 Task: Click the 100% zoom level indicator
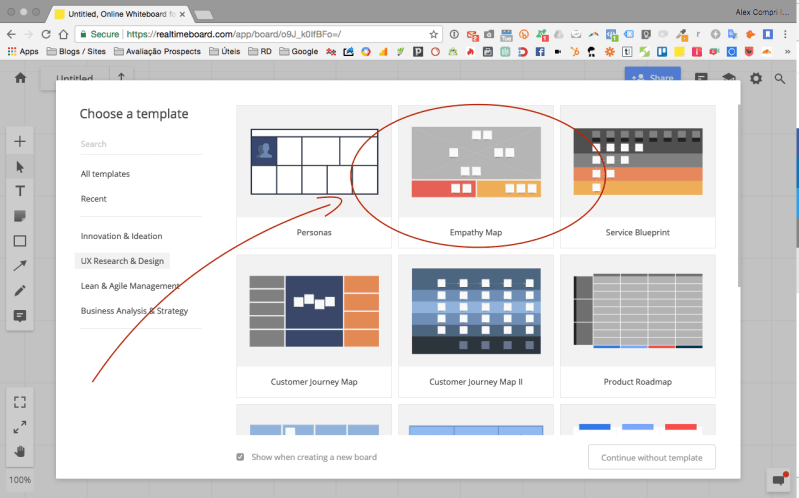(20, 480)
